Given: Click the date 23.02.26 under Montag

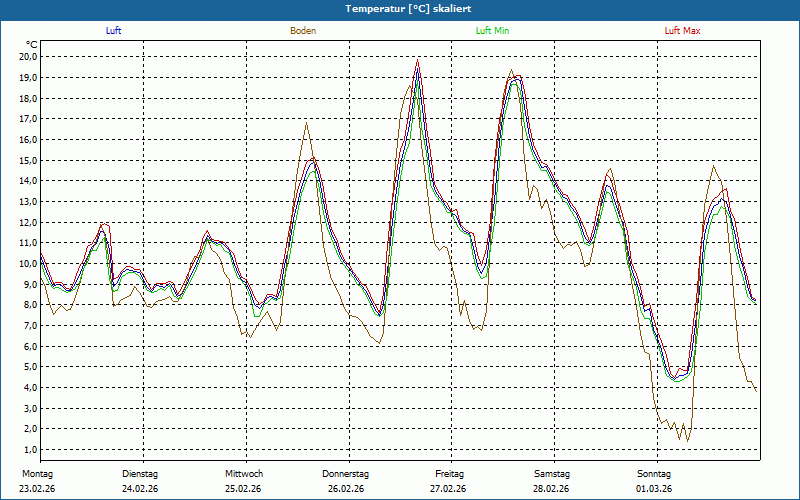Looking at the screenshot, I should point(37,489).
